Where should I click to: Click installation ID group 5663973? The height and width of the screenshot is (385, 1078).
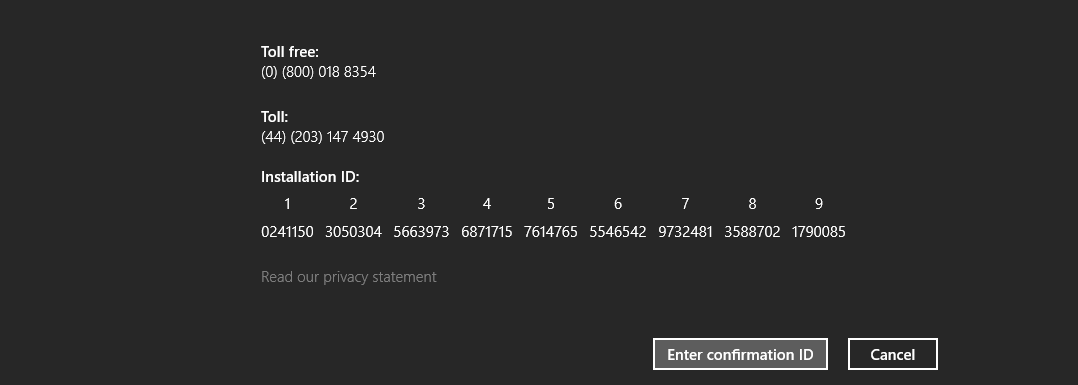point(421,232)
